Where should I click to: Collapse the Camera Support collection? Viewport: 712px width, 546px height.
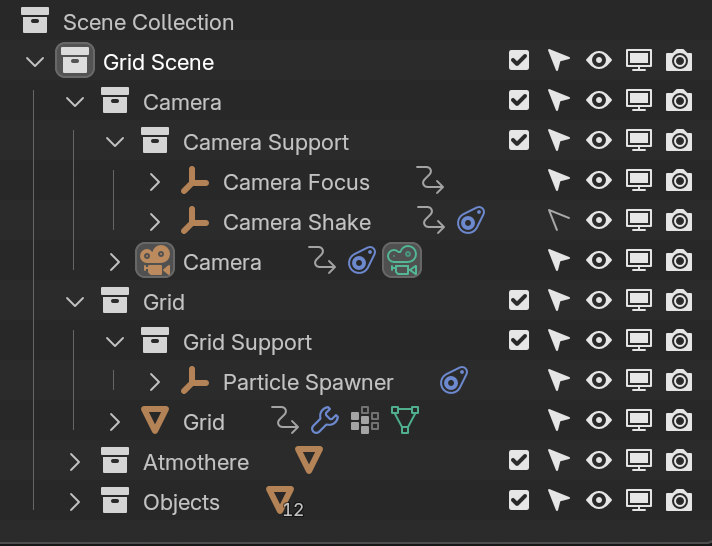pos(115,142)
